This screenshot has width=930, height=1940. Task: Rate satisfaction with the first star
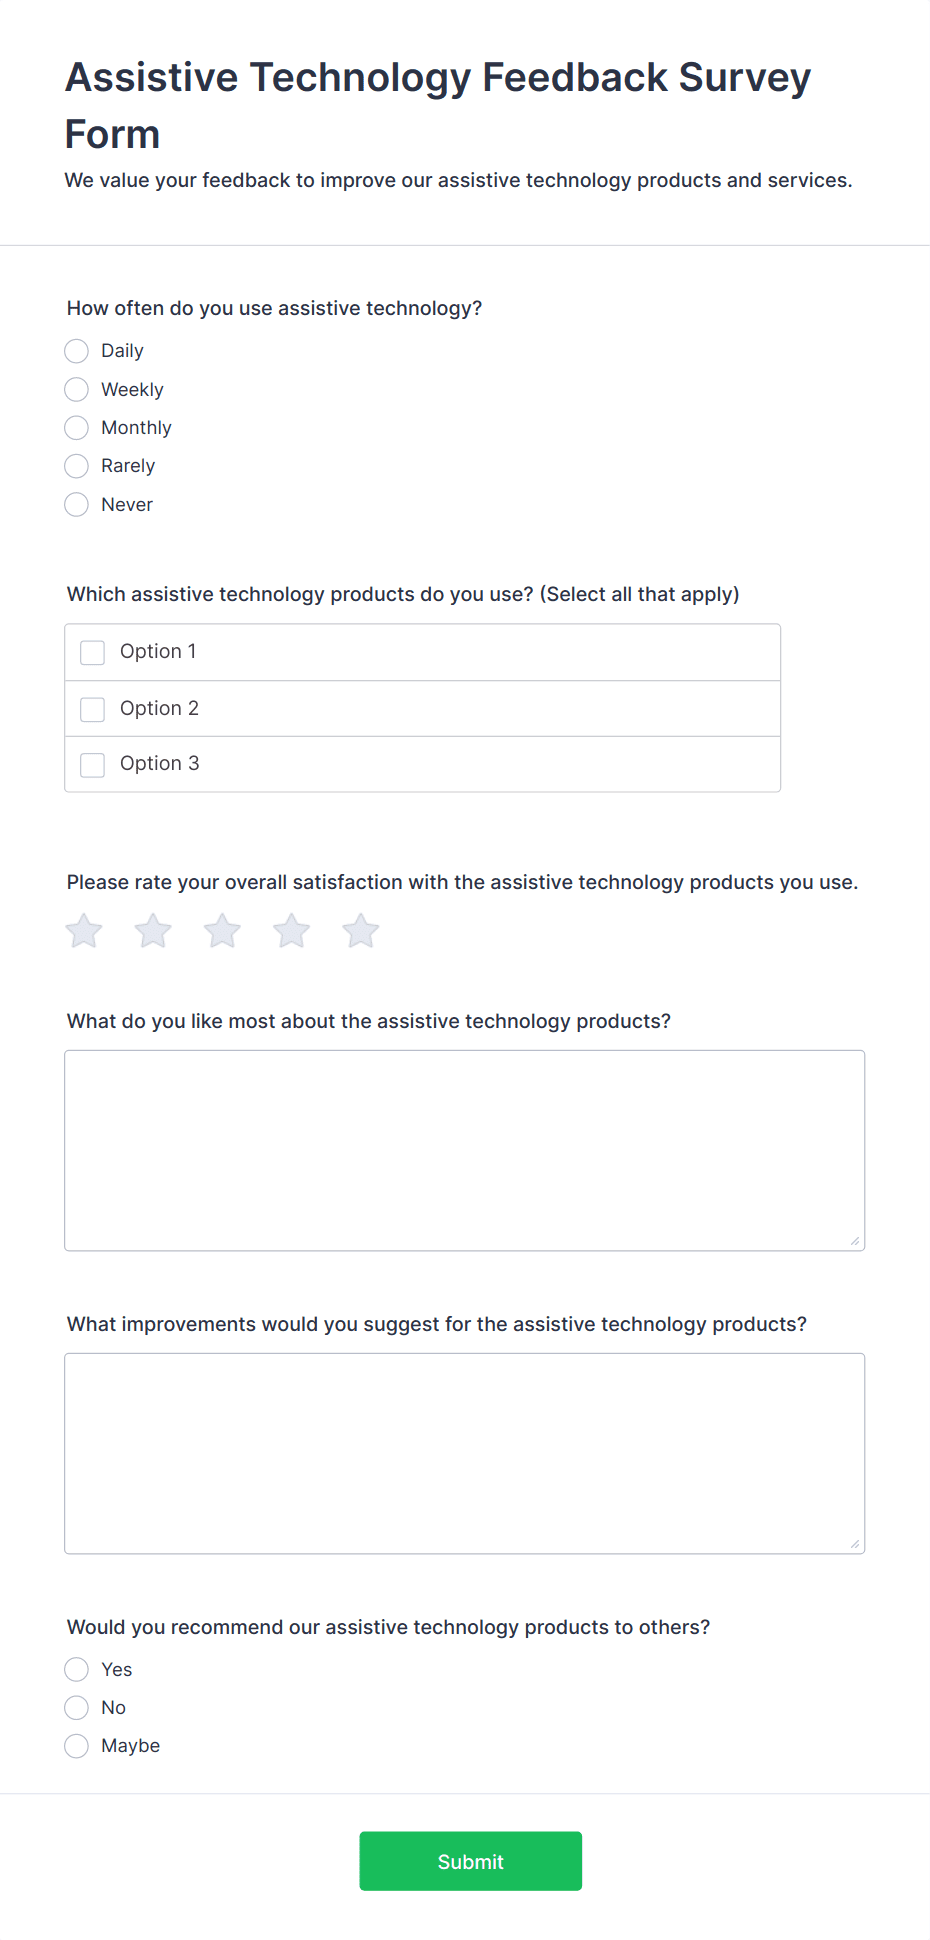click(84, 931)
